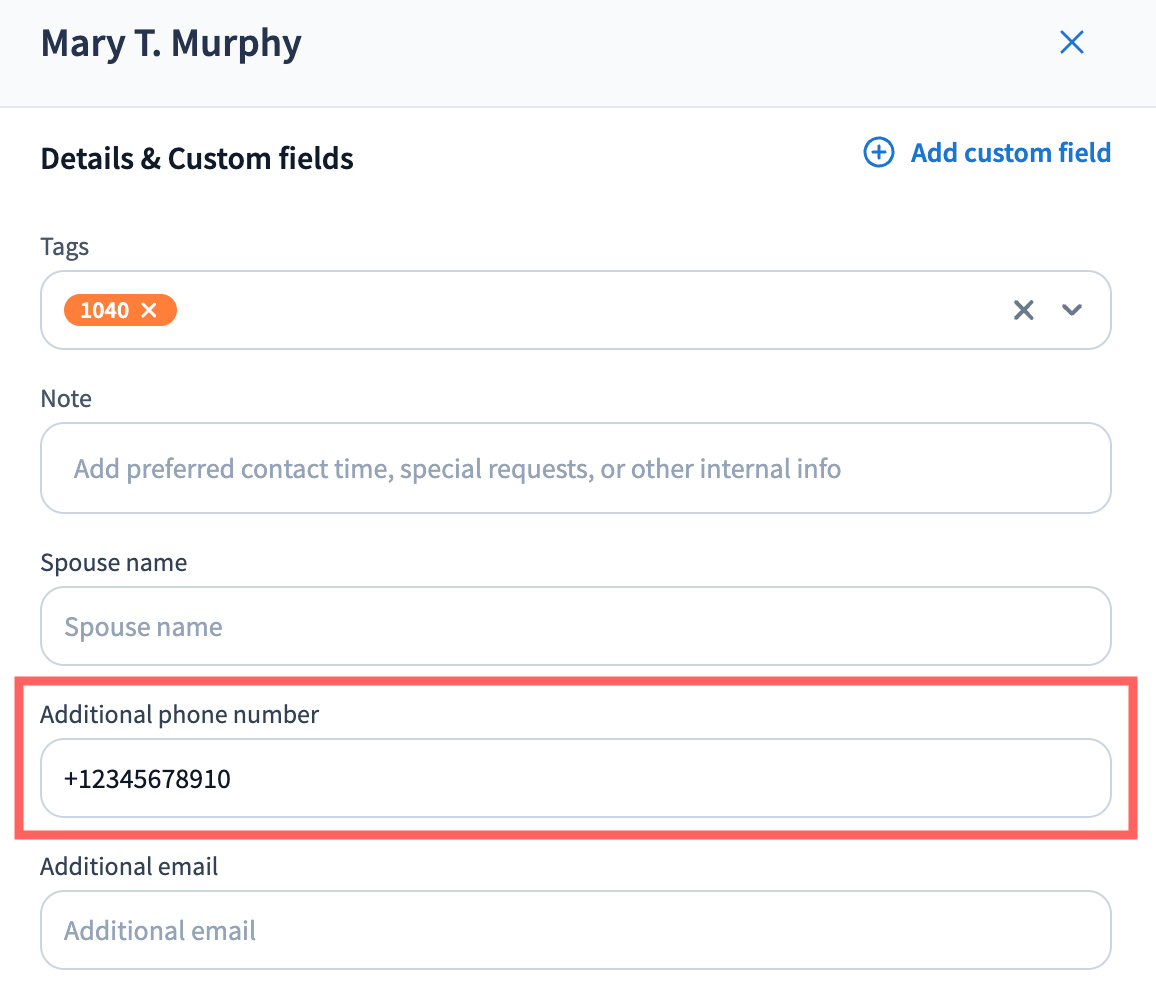Click into the Spouse name input

coord(575,627)
